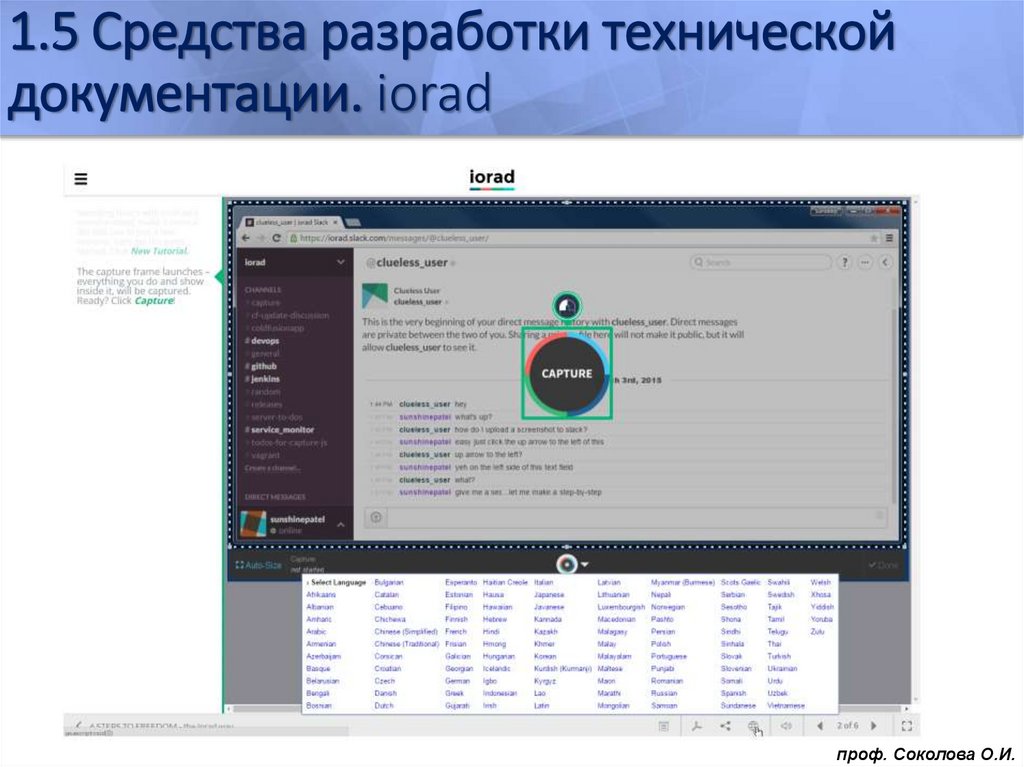Click the central Capture record button

[566, 373]
